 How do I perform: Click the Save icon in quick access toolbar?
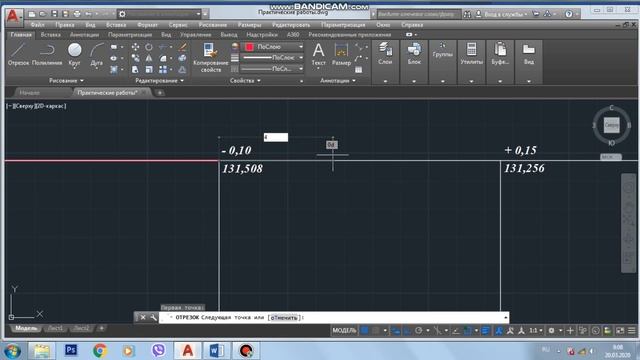54,14
